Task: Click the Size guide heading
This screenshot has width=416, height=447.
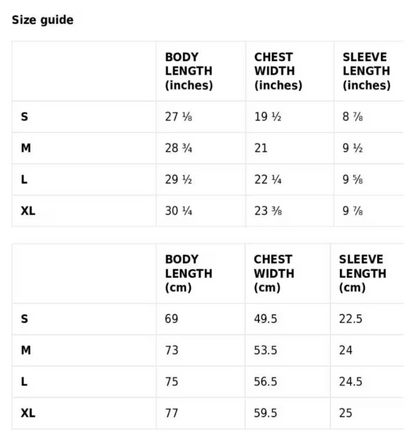Action: coord(43,20)
